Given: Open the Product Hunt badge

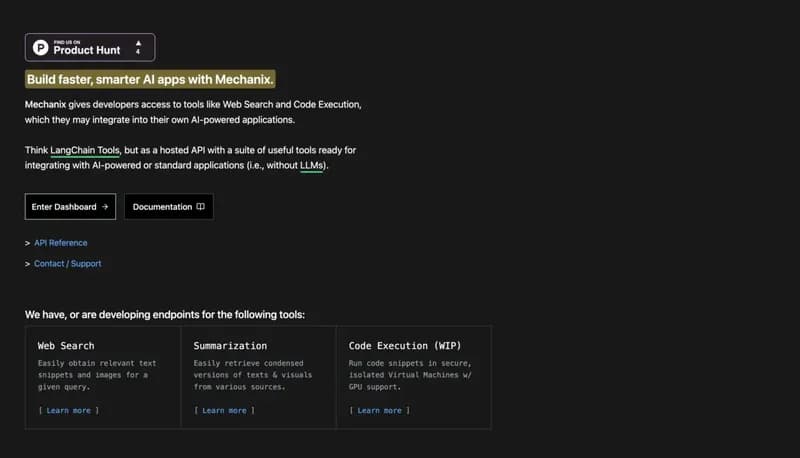Looking at the screenshot, I should click(90, 47).
